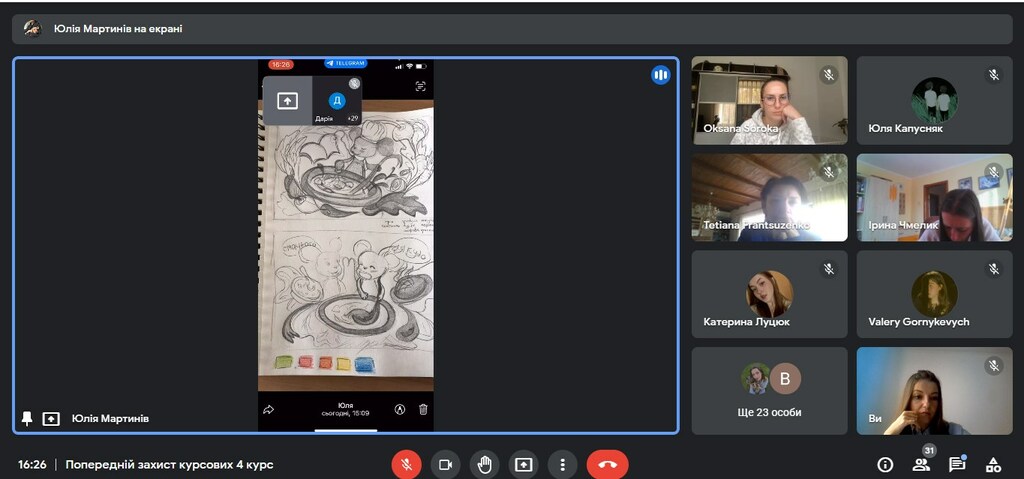
Task: Click the screen share icon in phone overlay
Action: coord(287,101)
